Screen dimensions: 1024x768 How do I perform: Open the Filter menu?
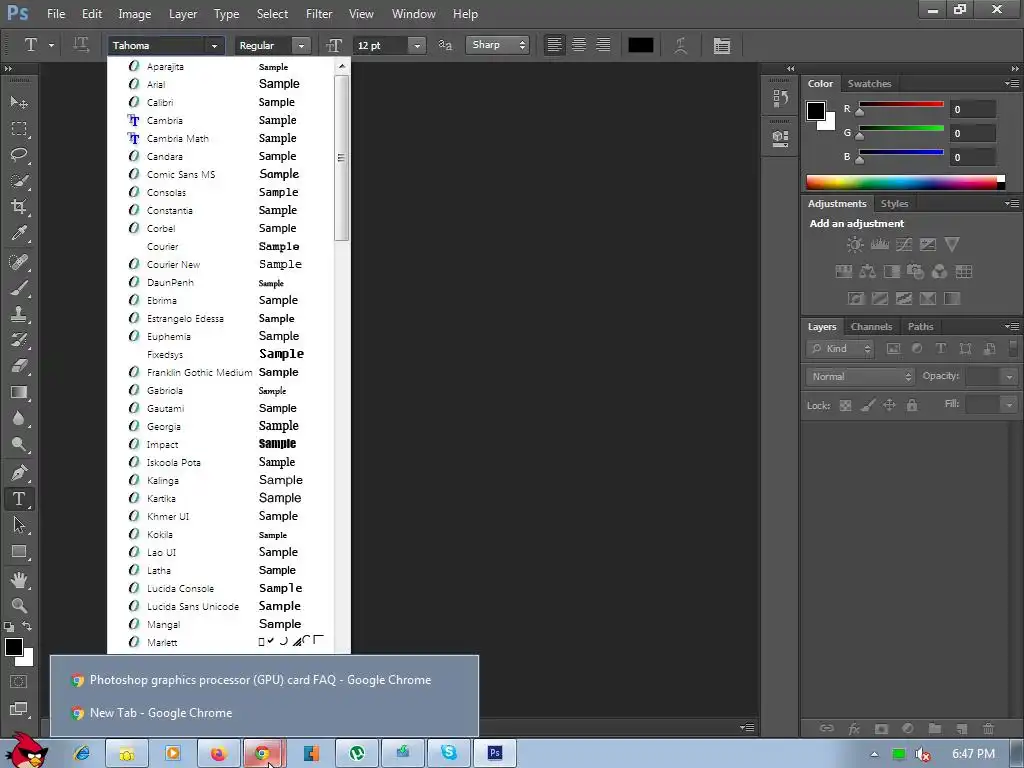click(319, 14)
